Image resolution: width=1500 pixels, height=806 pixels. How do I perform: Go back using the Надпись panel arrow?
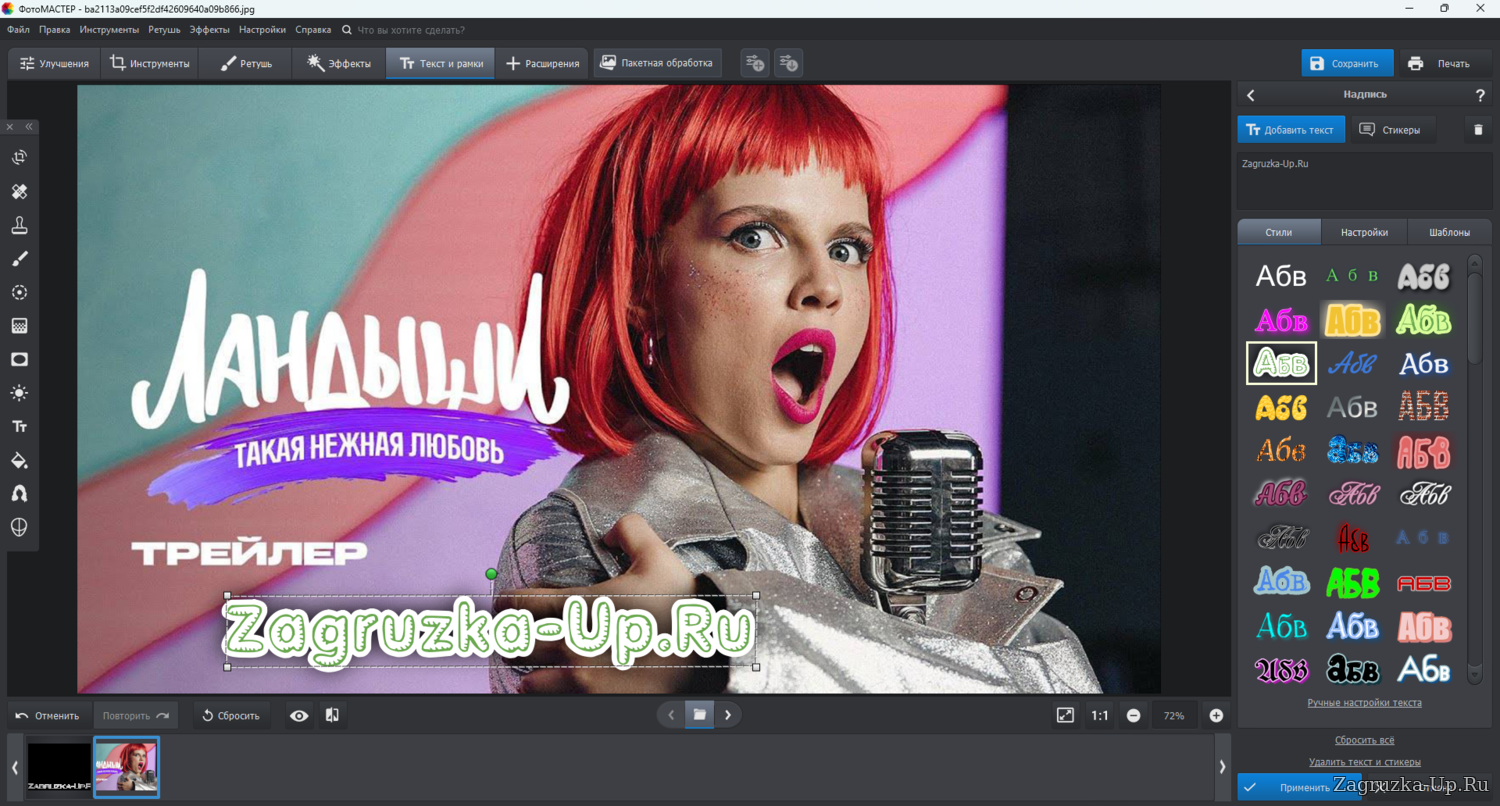(x=1250, y=96)
